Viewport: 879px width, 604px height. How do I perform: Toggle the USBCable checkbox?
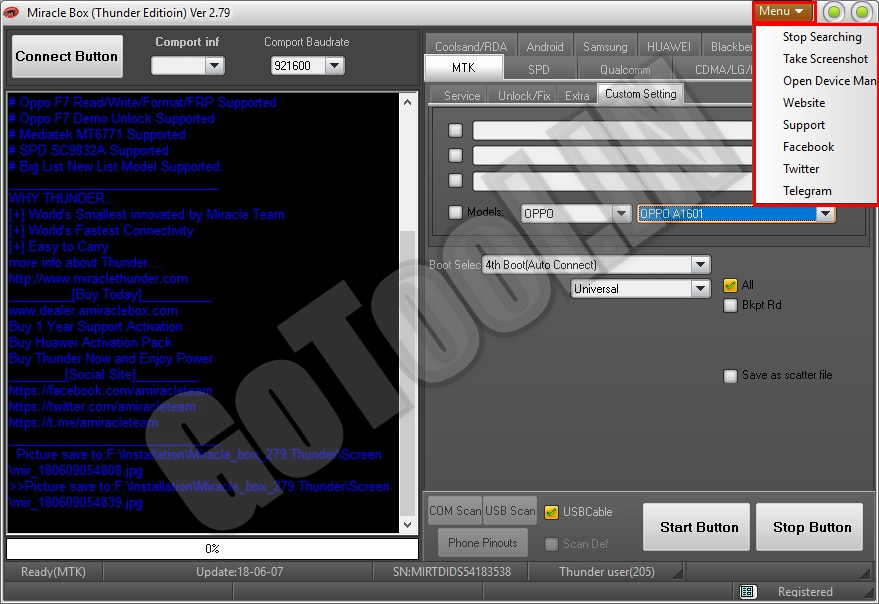[551, 512]
